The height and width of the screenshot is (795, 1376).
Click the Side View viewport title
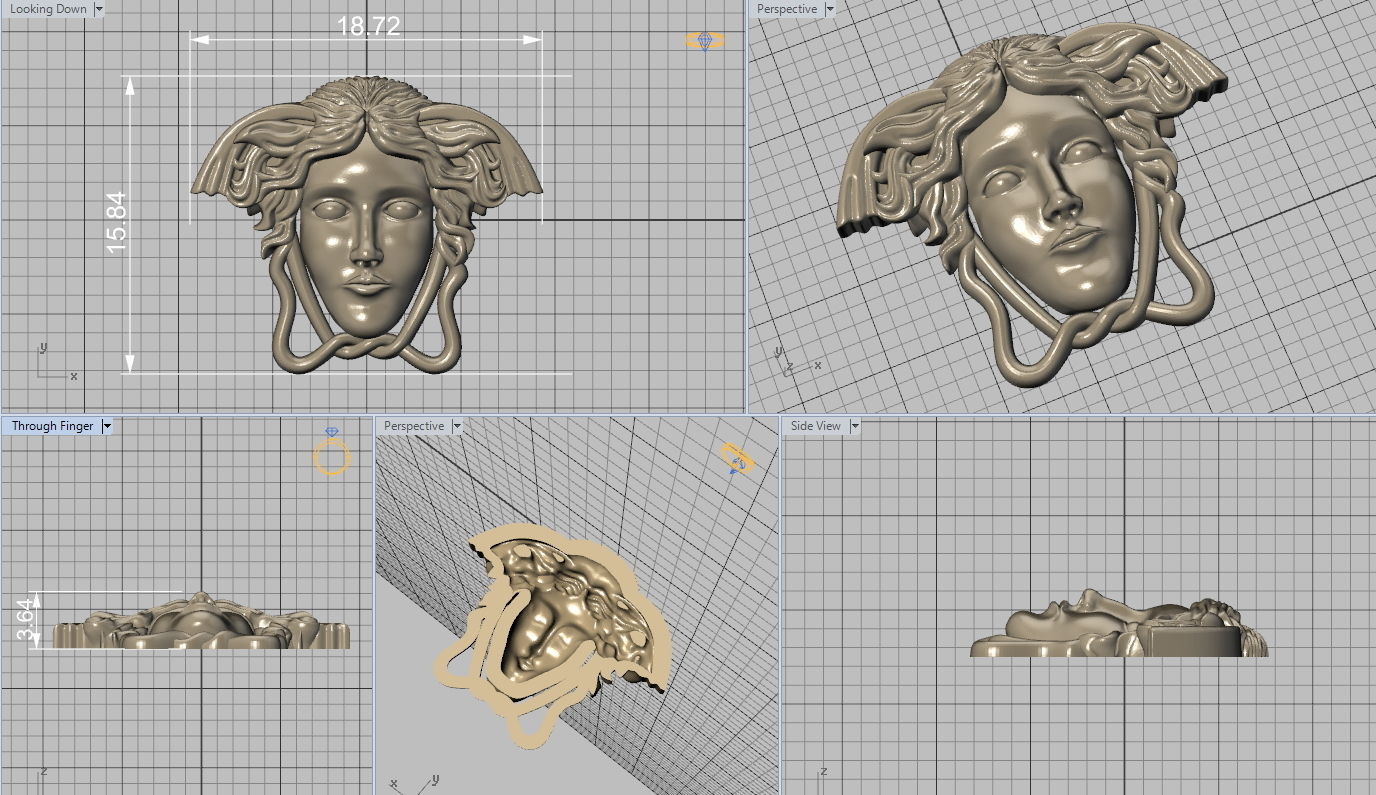[x=816, y=426]
